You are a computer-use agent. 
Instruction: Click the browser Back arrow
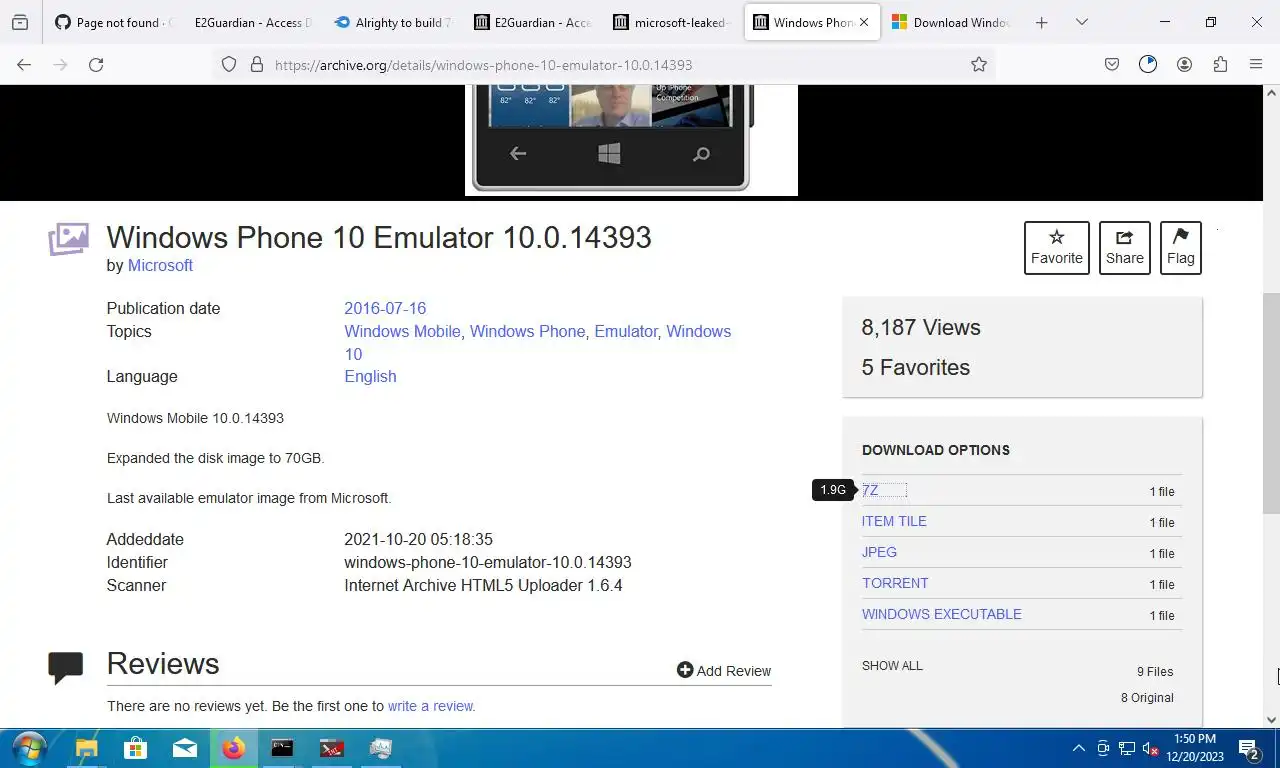click(24, 64)
